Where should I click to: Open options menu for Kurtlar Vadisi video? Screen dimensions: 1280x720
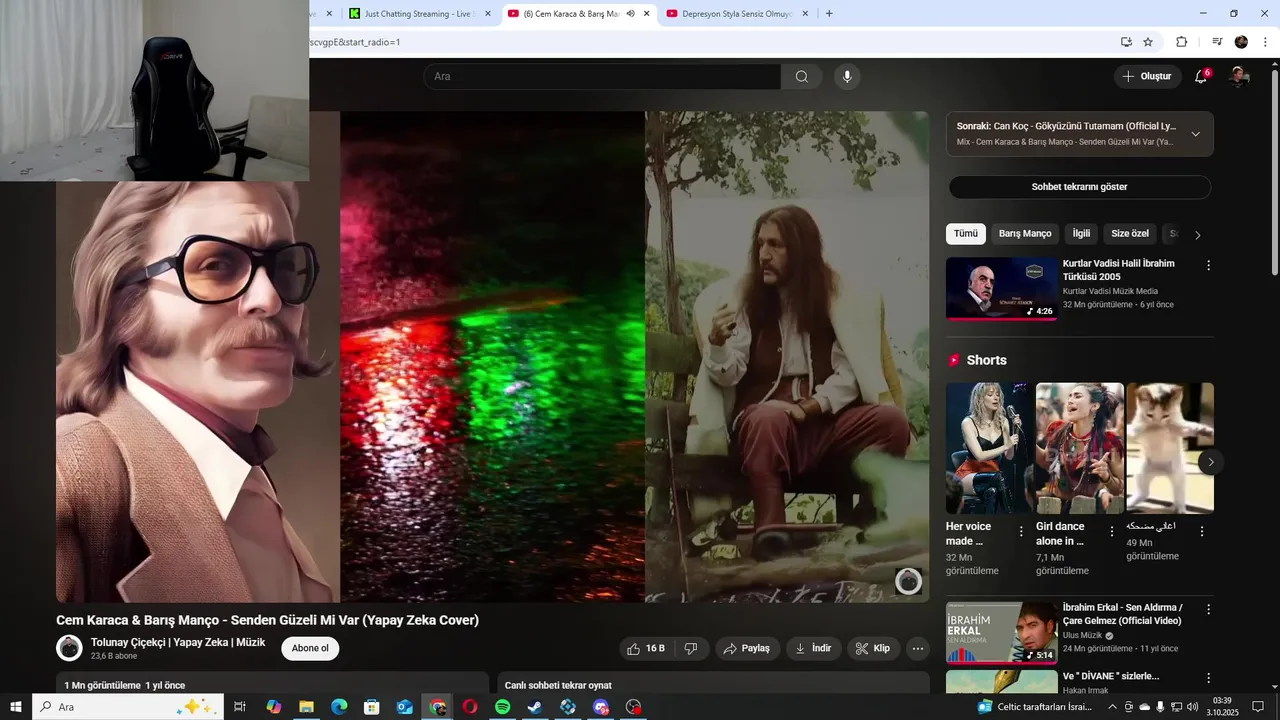tap(1208, 266)
